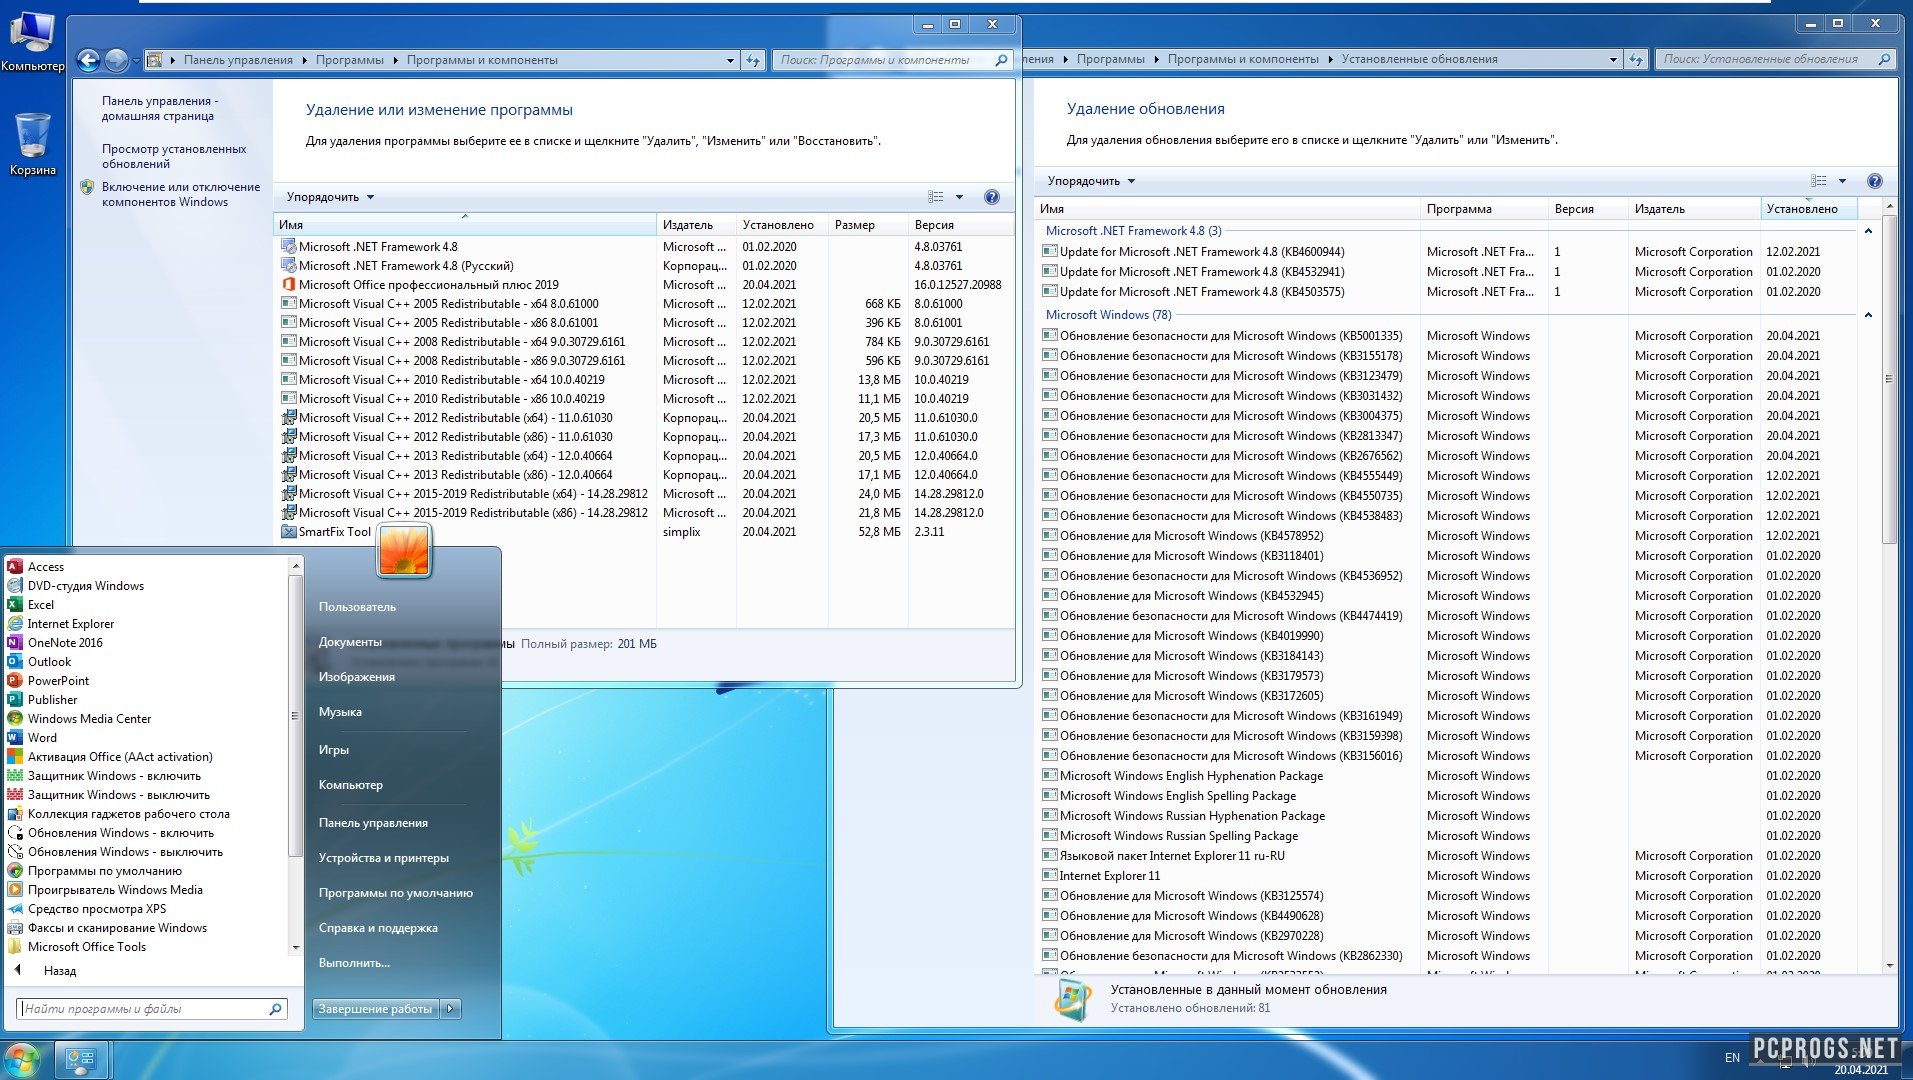Open Устройства и принтеры in Start menu
This screenshot has height=1080, width=1913.
(383, 857)
